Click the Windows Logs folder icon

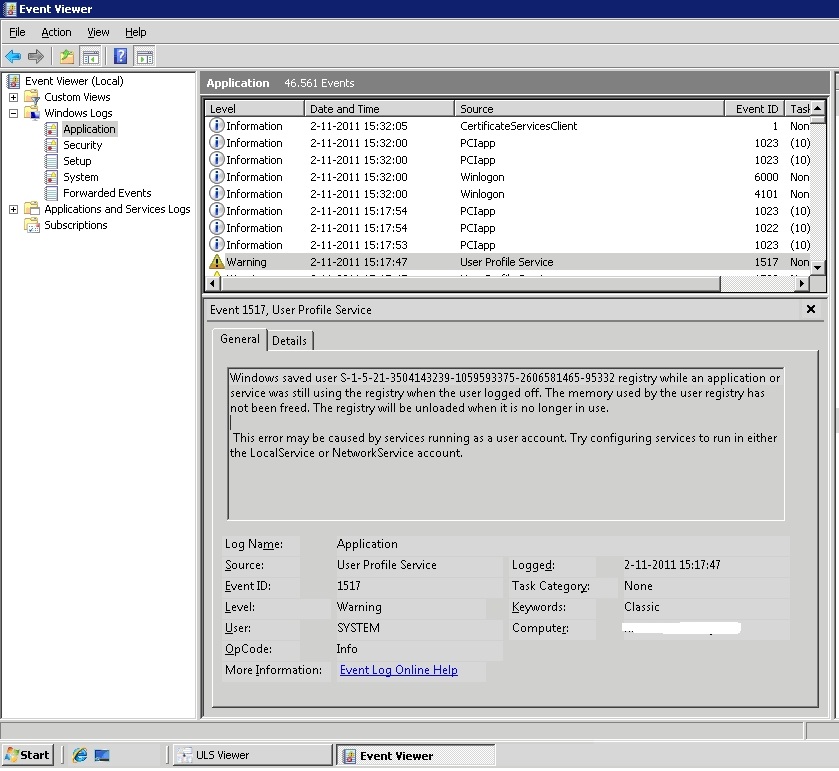(x=32, y=113)
